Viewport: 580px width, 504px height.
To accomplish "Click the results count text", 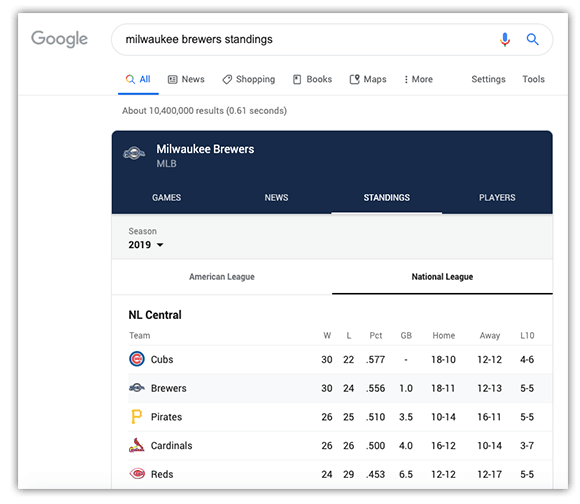I will 205,111.
